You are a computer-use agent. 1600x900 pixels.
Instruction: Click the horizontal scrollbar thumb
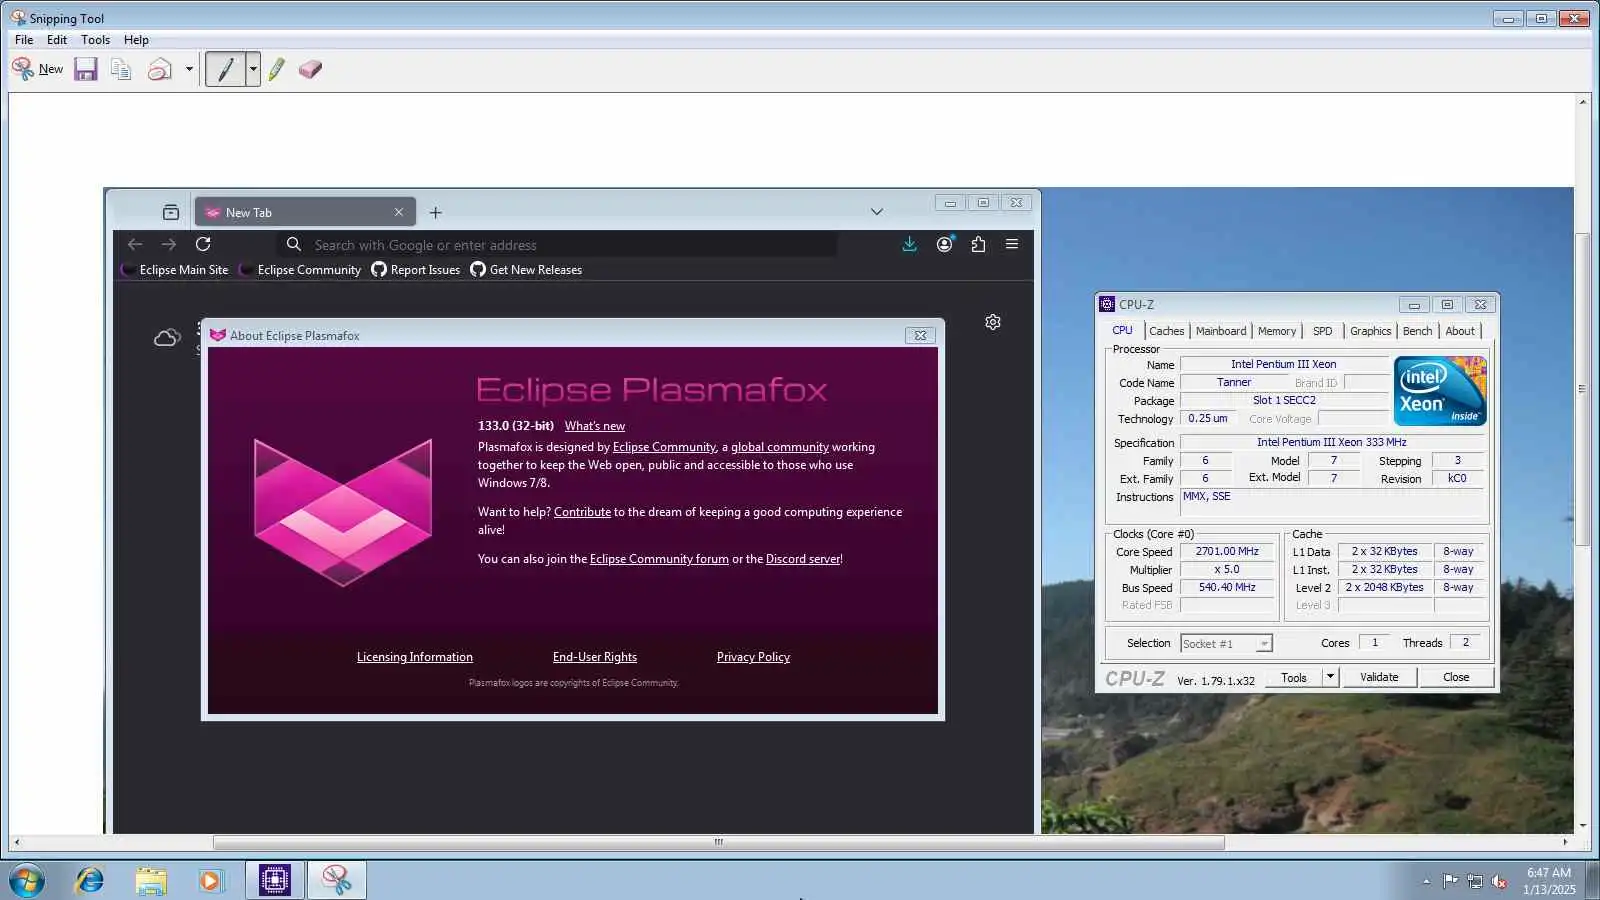click(719, 842)
